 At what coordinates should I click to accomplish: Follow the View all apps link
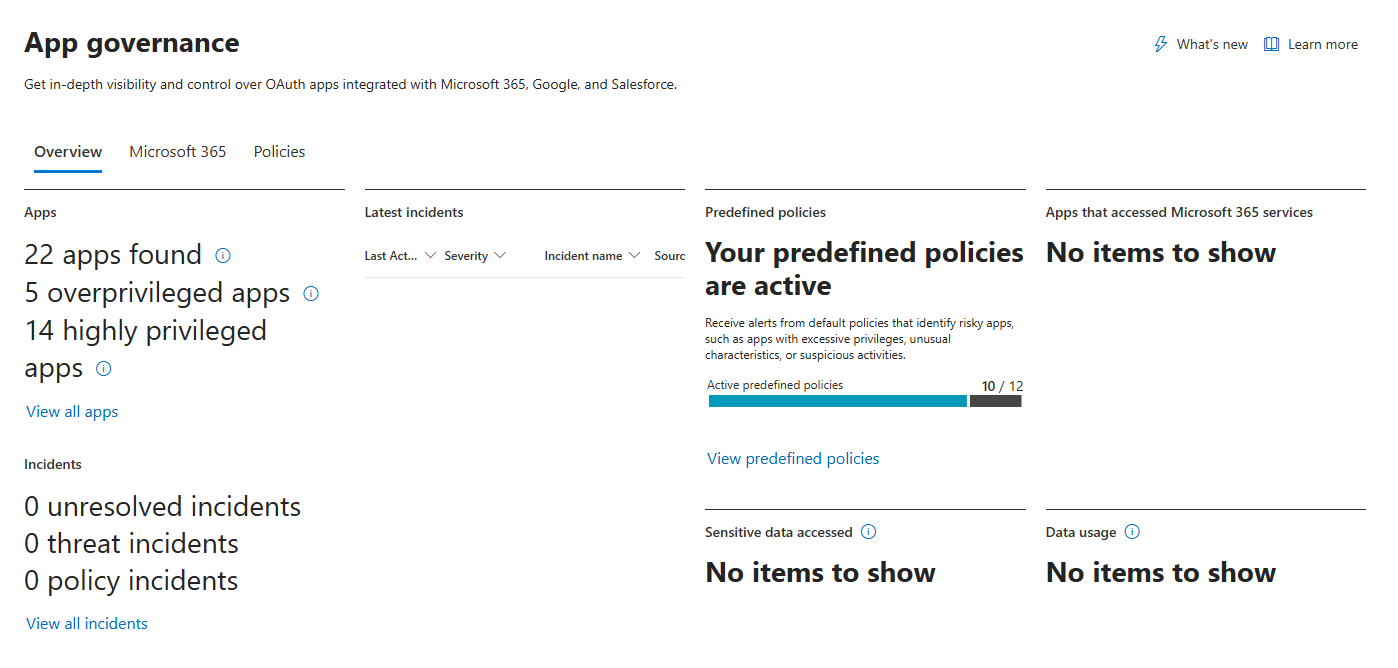(72, 412)
